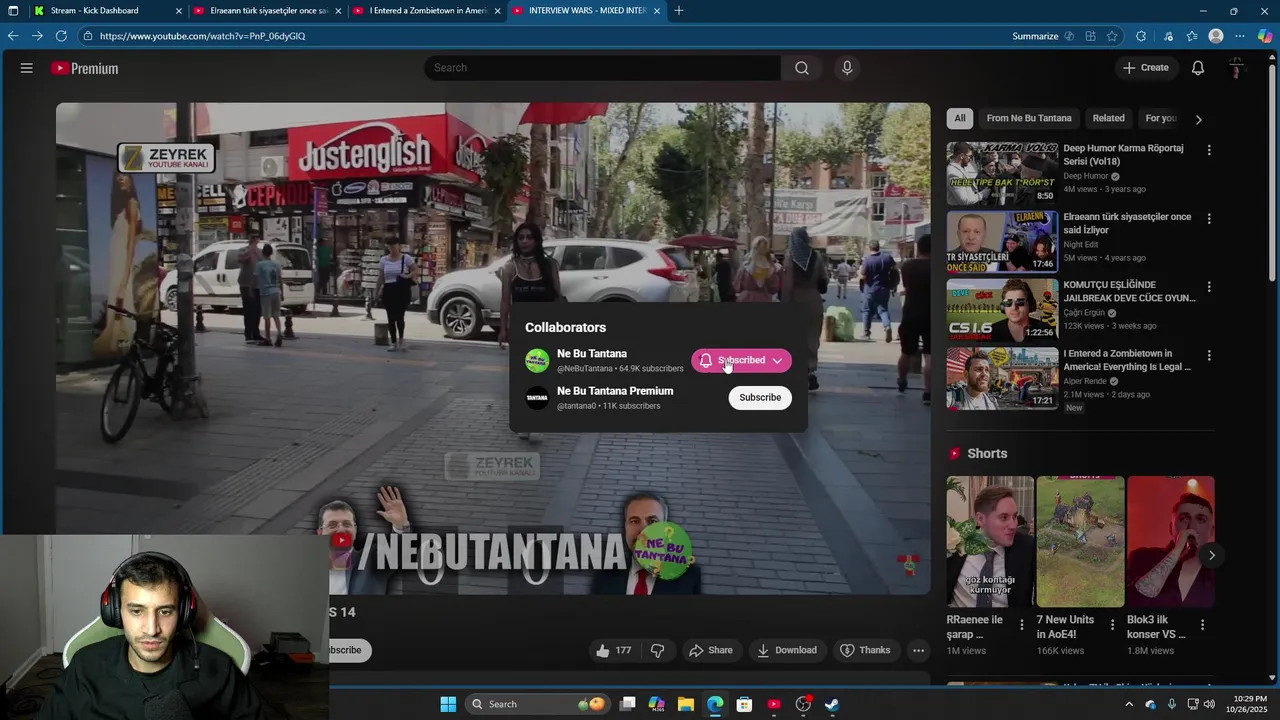1280x720 pixels.
Task: Go to YouTube Premium home logo
Action: click(x=85, y=68)
